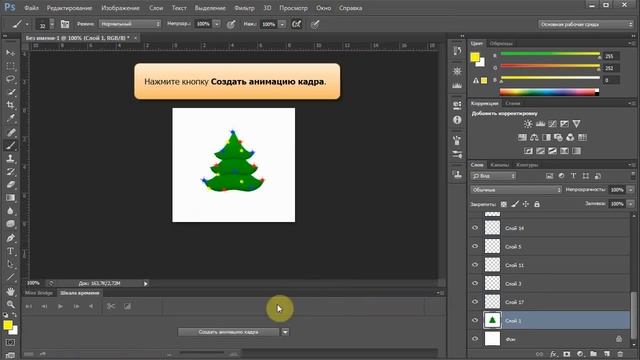Open the Изображение menu
The image size is (640, 360).
[x=120, y=8]
